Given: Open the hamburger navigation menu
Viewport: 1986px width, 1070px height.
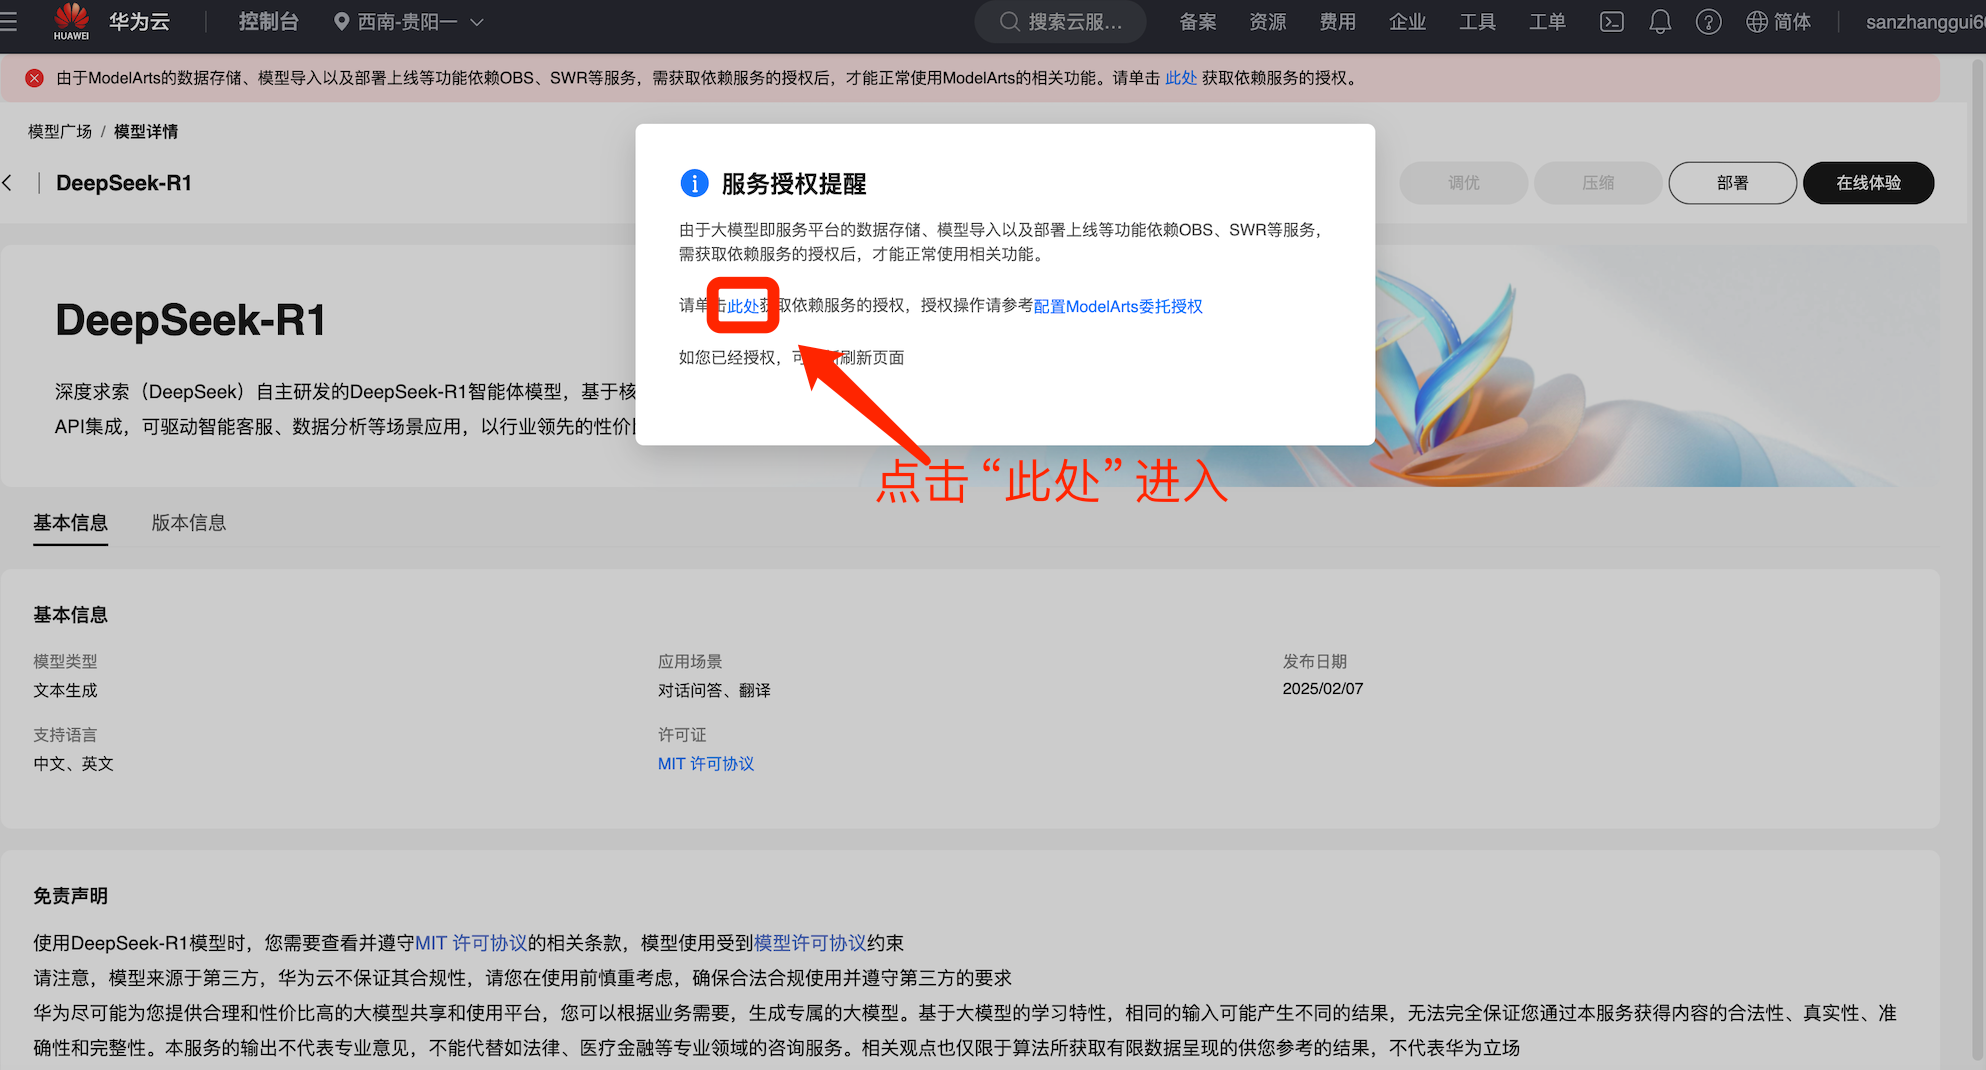Looking at the screenshot, I should [x=9, y=22].
